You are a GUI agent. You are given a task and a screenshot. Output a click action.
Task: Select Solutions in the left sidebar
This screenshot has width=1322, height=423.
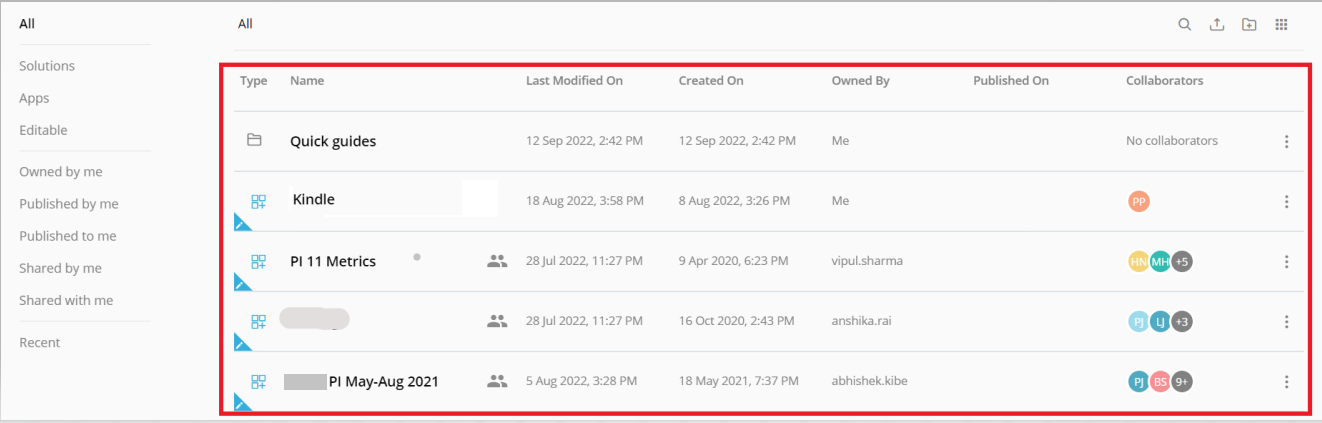pos(47,66)
